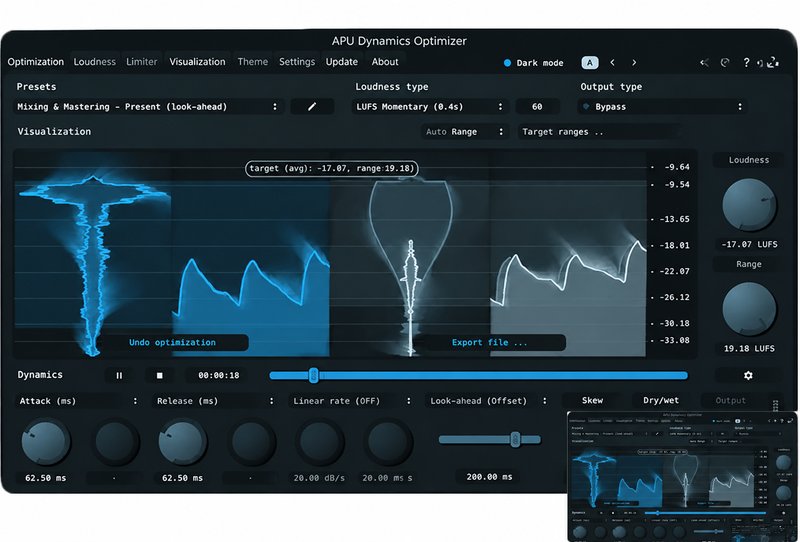Switch to the Limiter tab
The width and height of the screenshot is (800, 542).
coord(142,62)
